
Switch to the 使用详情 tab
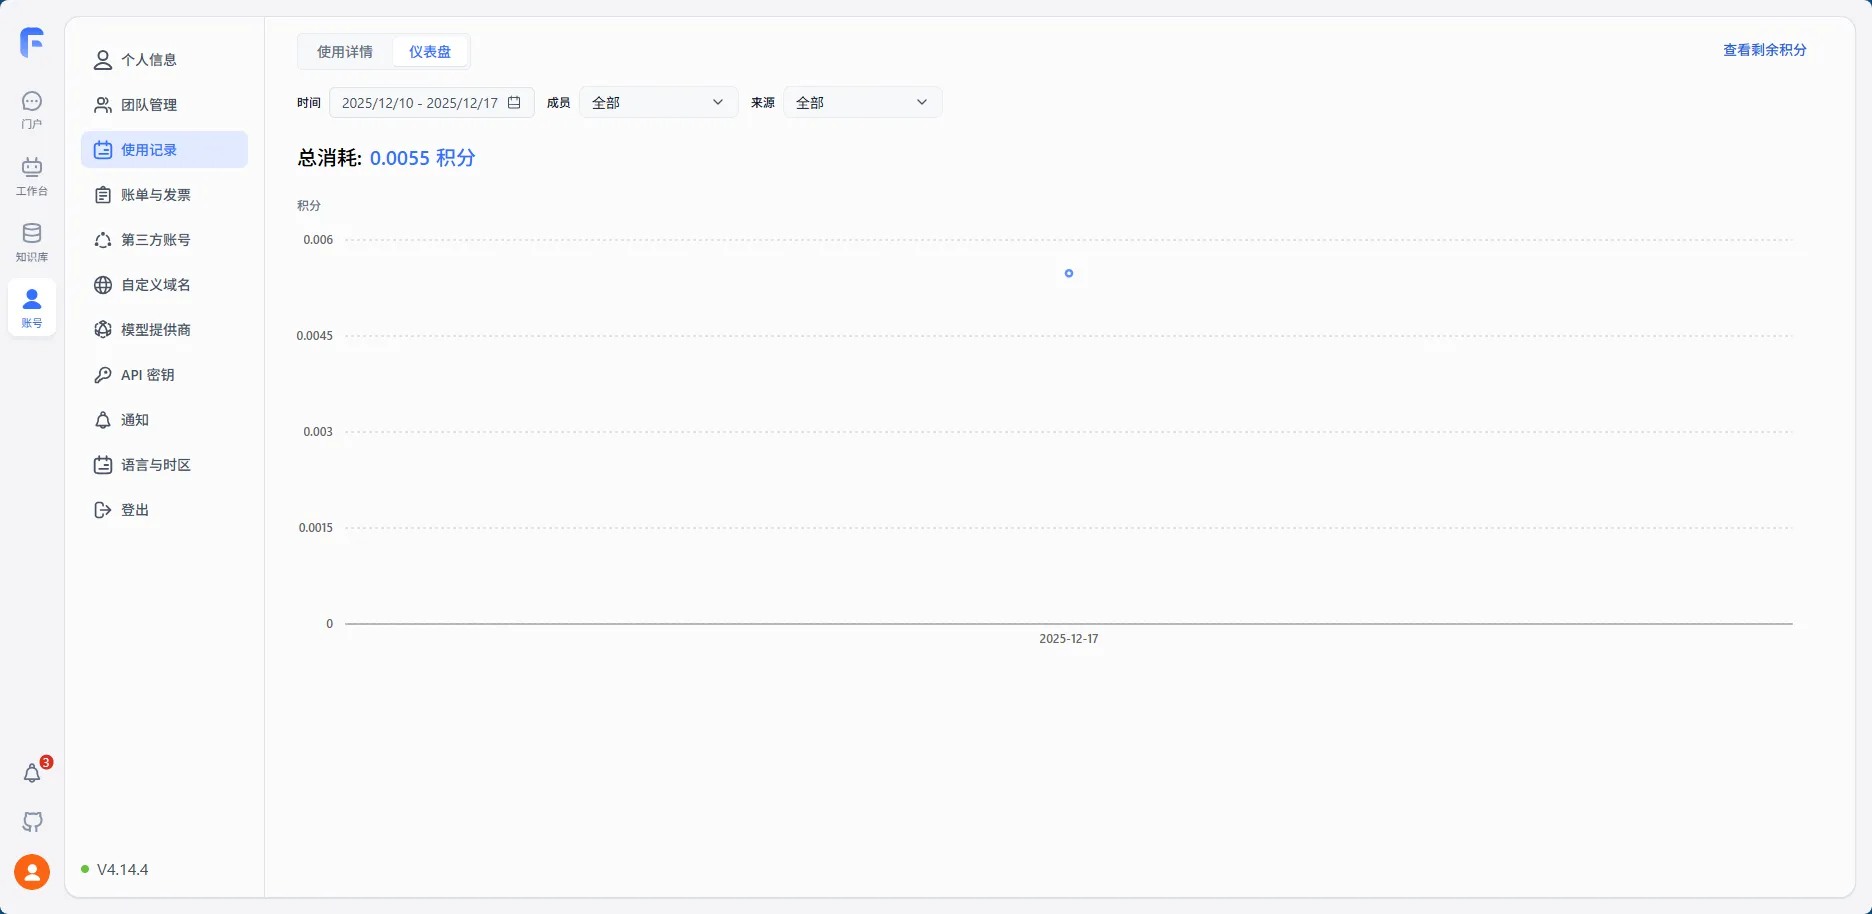coord(345,52)
